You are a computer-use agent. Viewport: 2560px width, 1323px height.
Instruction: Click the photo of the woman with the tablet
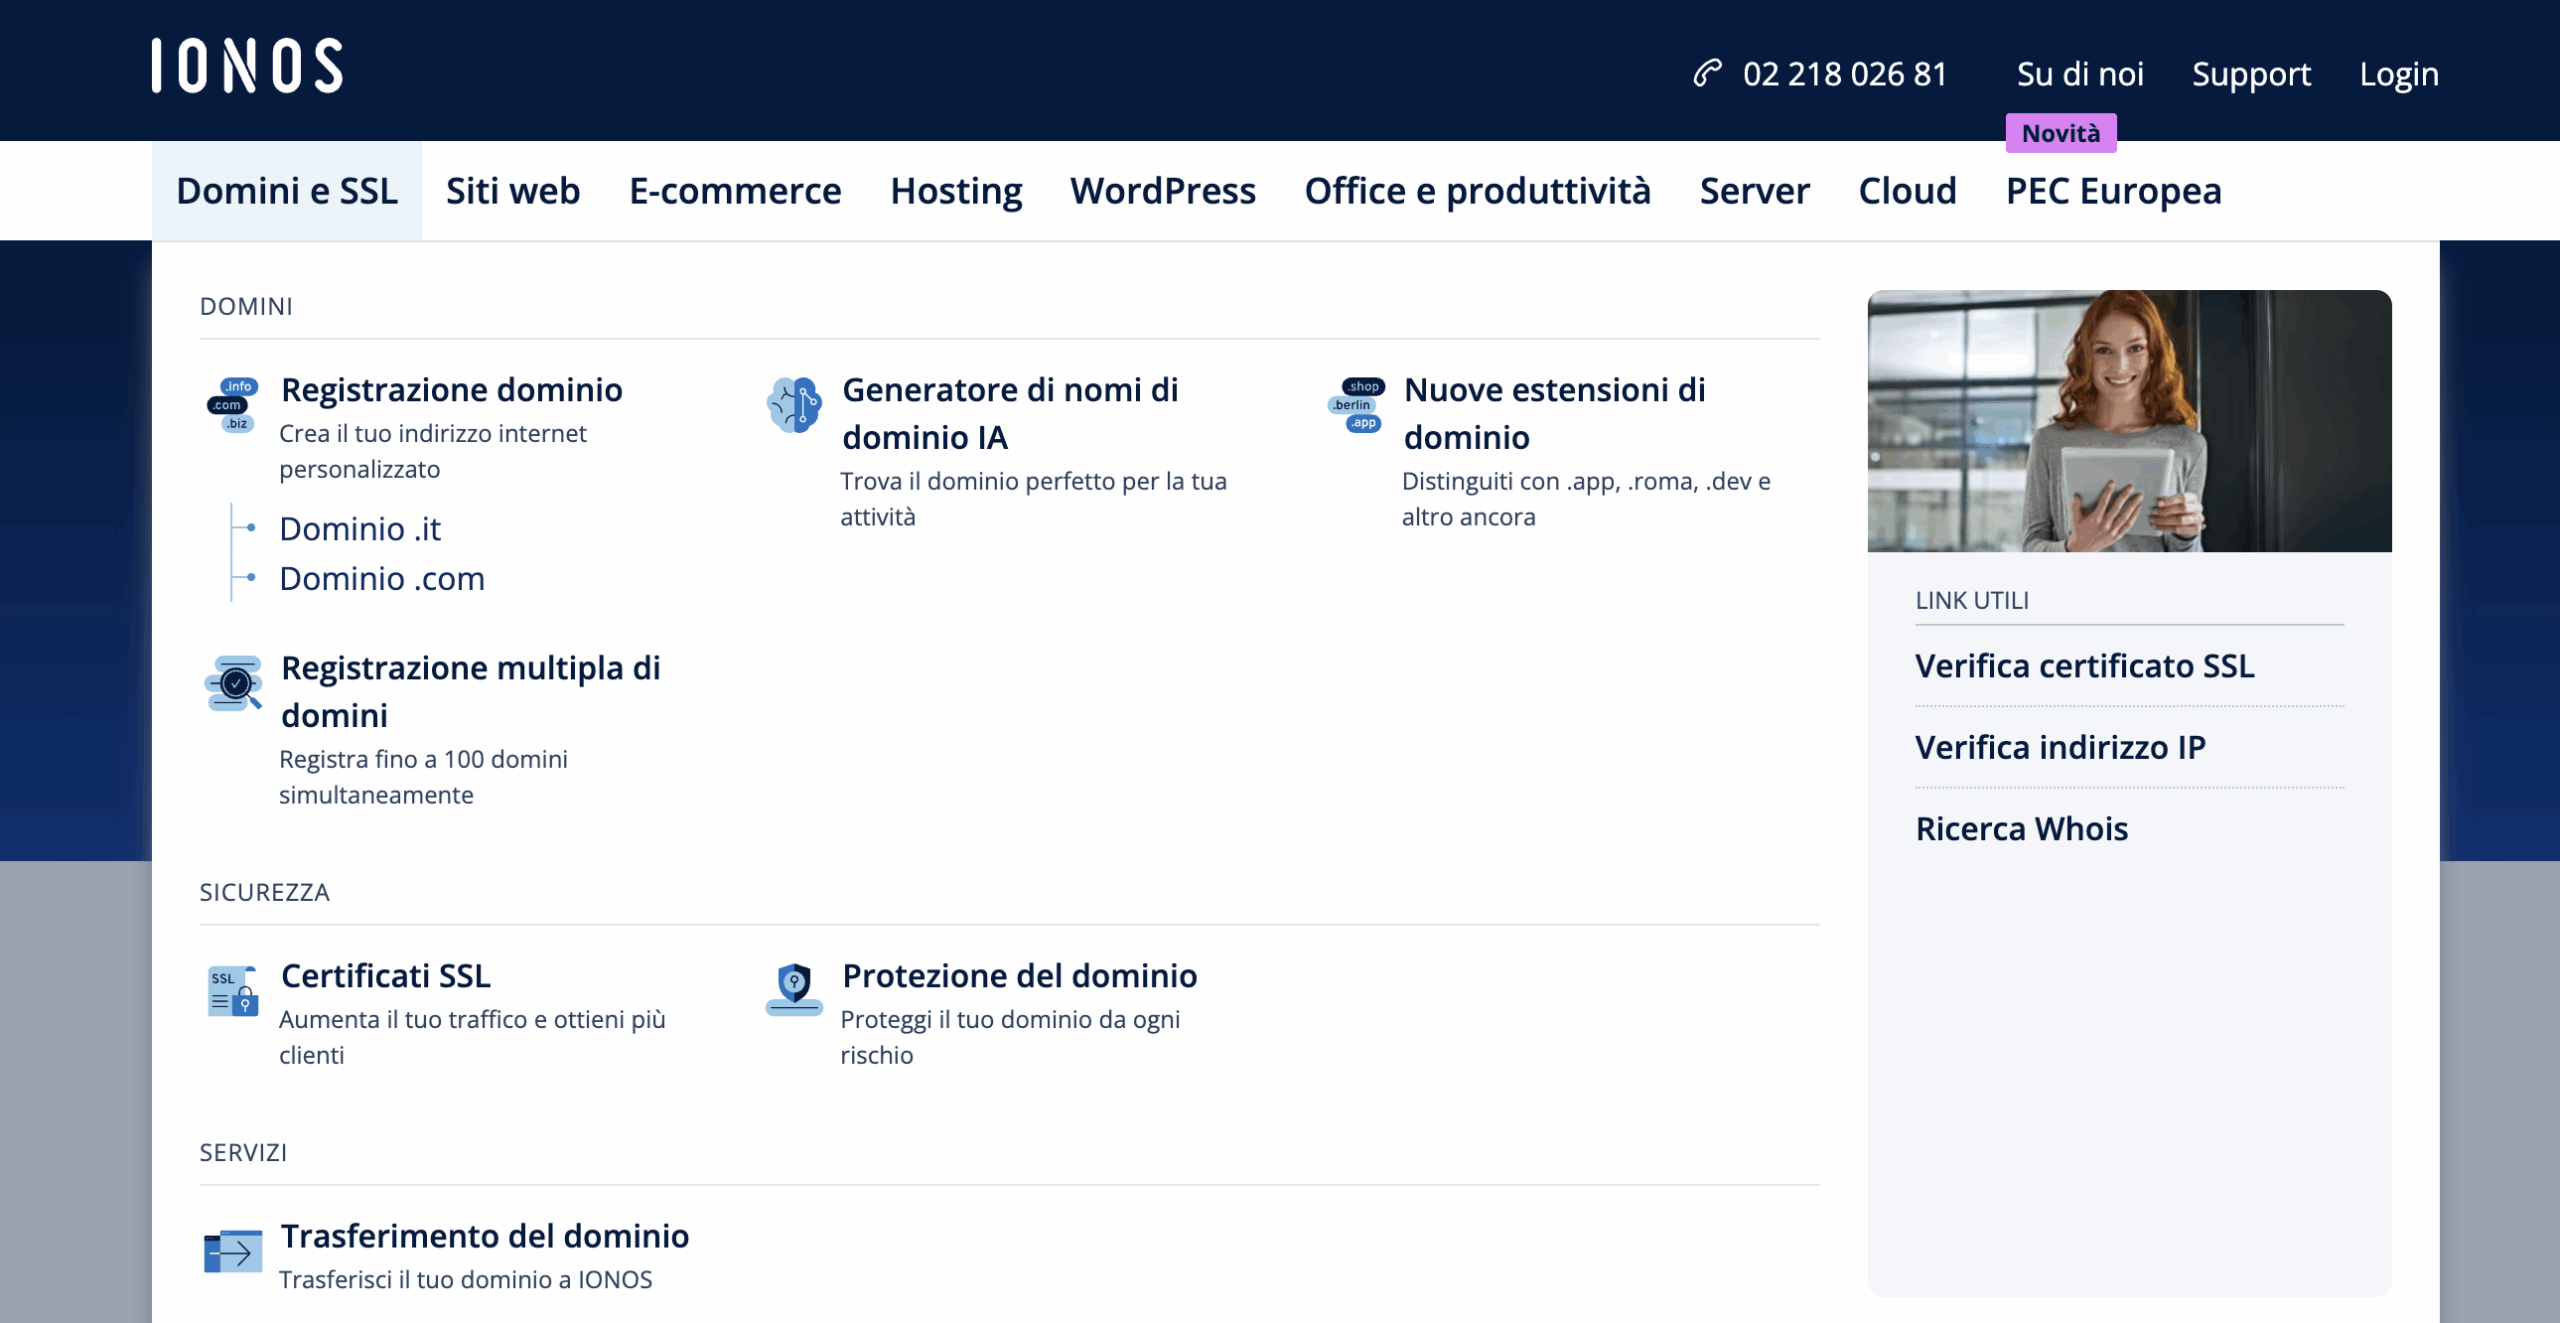click(2128, 421)
